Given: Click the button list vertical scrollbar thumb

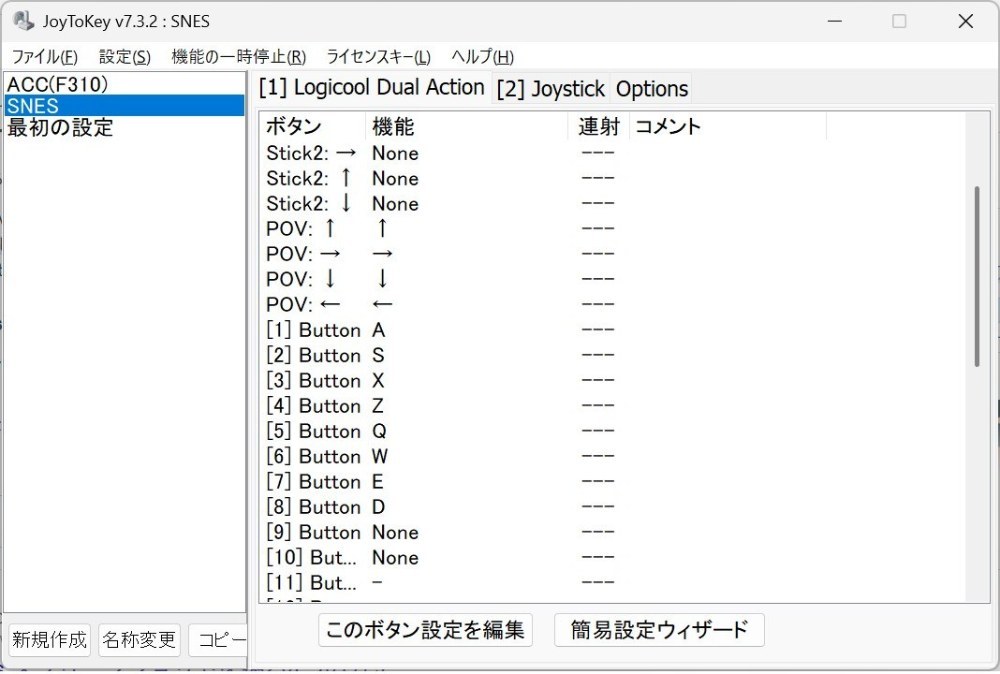Looking at the screenshot, I should pyautogui.click(x=976, y=276).
